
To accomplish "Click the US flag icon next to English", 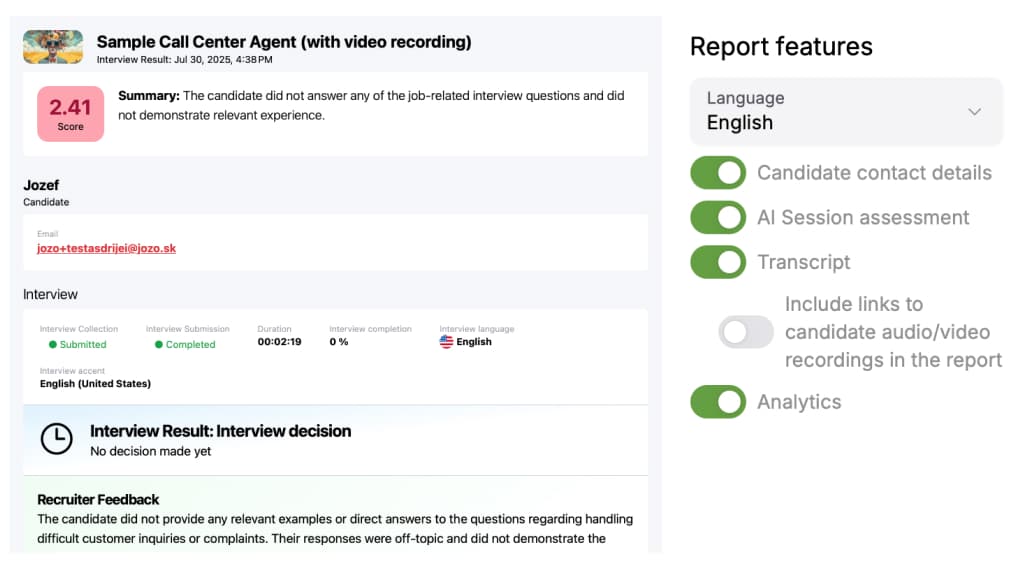I will (x=446, y=342).
